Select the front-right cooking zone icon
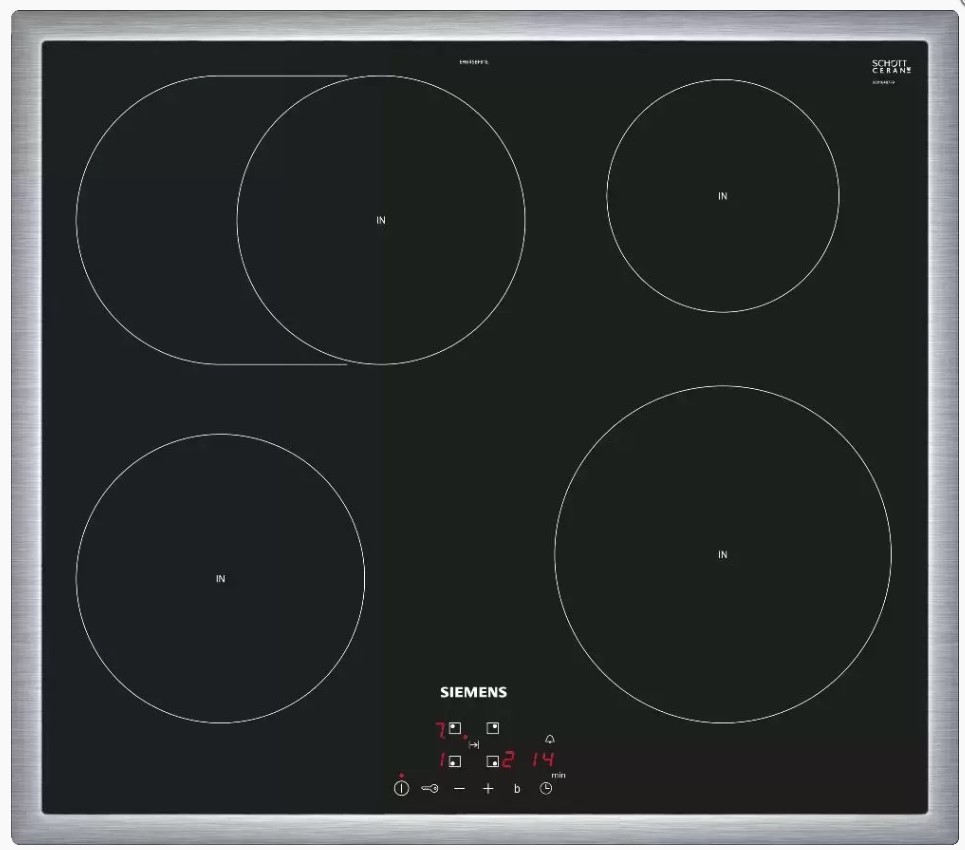Screen dimensions: 965x850 (492, 761)
